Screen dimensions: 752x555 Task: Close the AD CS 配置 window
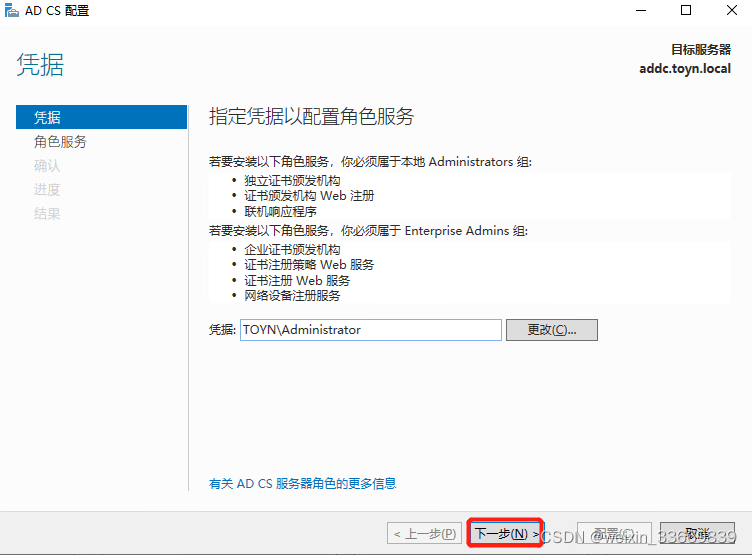coord(731,10)
